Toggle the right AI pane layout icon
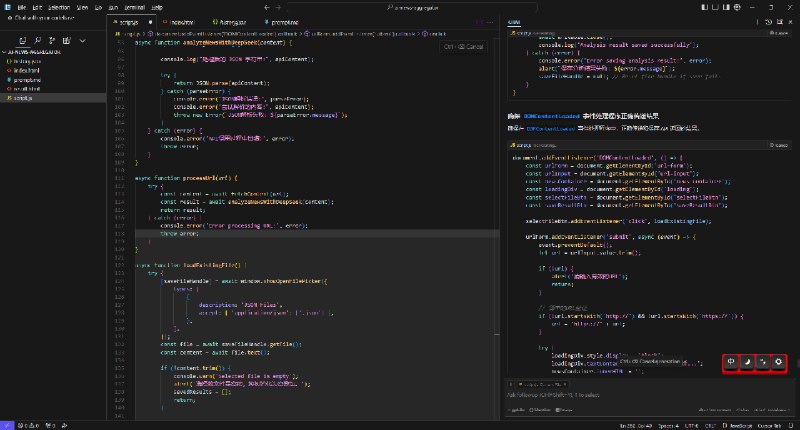Image resolution: width=800 pixels, height=430 pixels. coord(726,7)
